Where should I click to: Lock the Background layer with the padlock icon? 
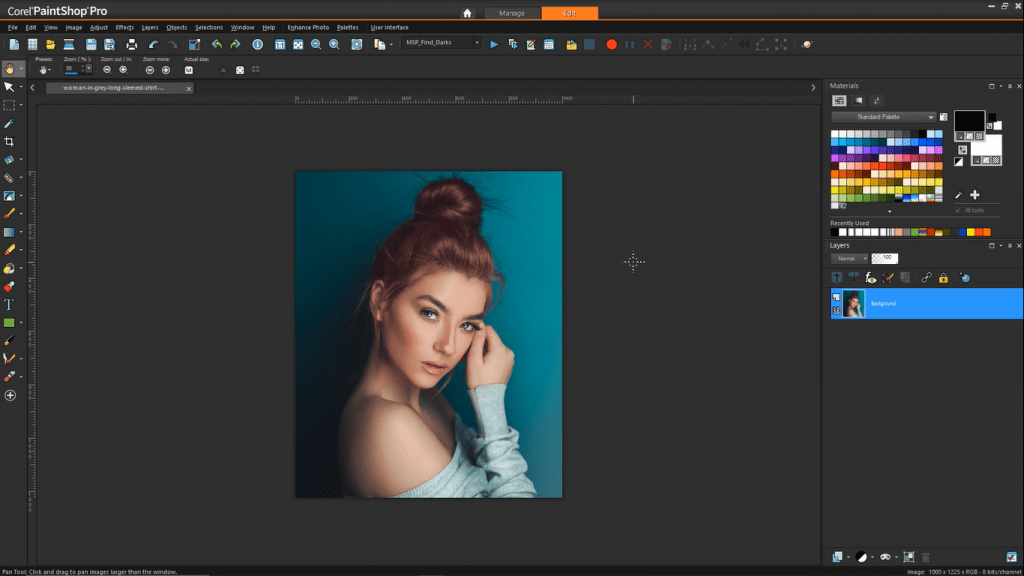(943, 277)
